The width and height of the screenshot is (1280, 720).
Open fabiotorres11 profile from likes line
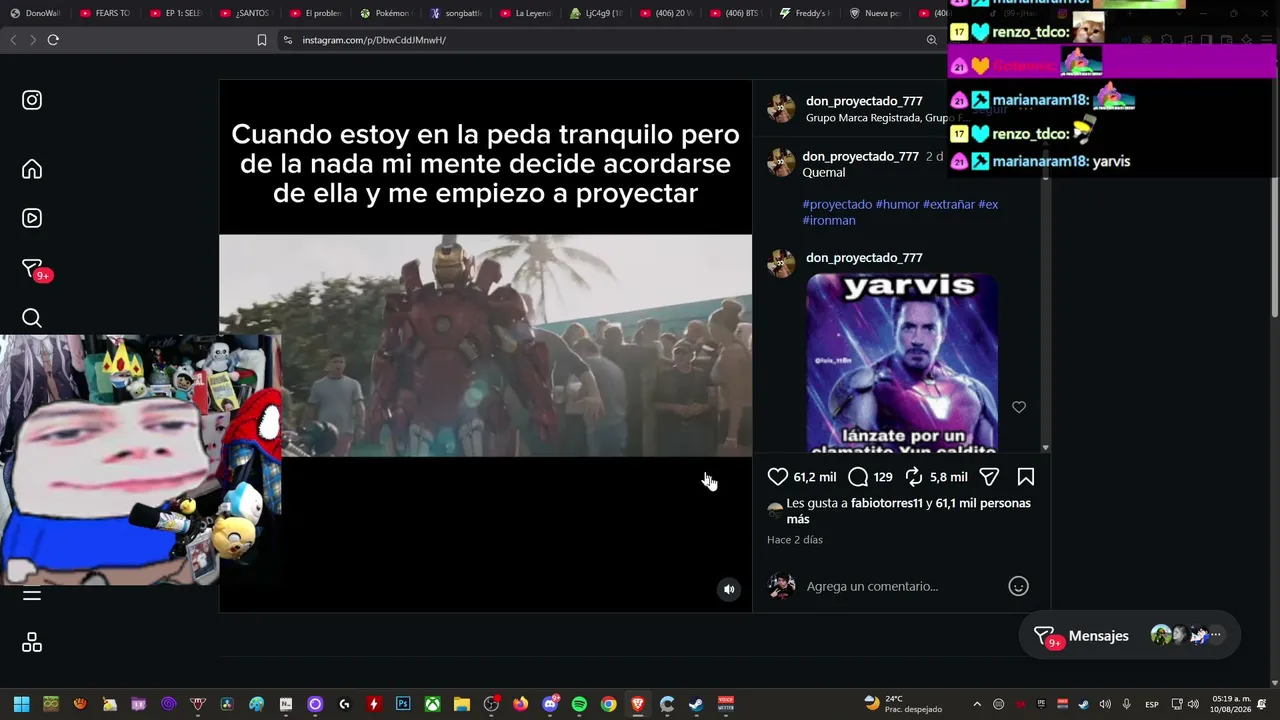[887, 503]
